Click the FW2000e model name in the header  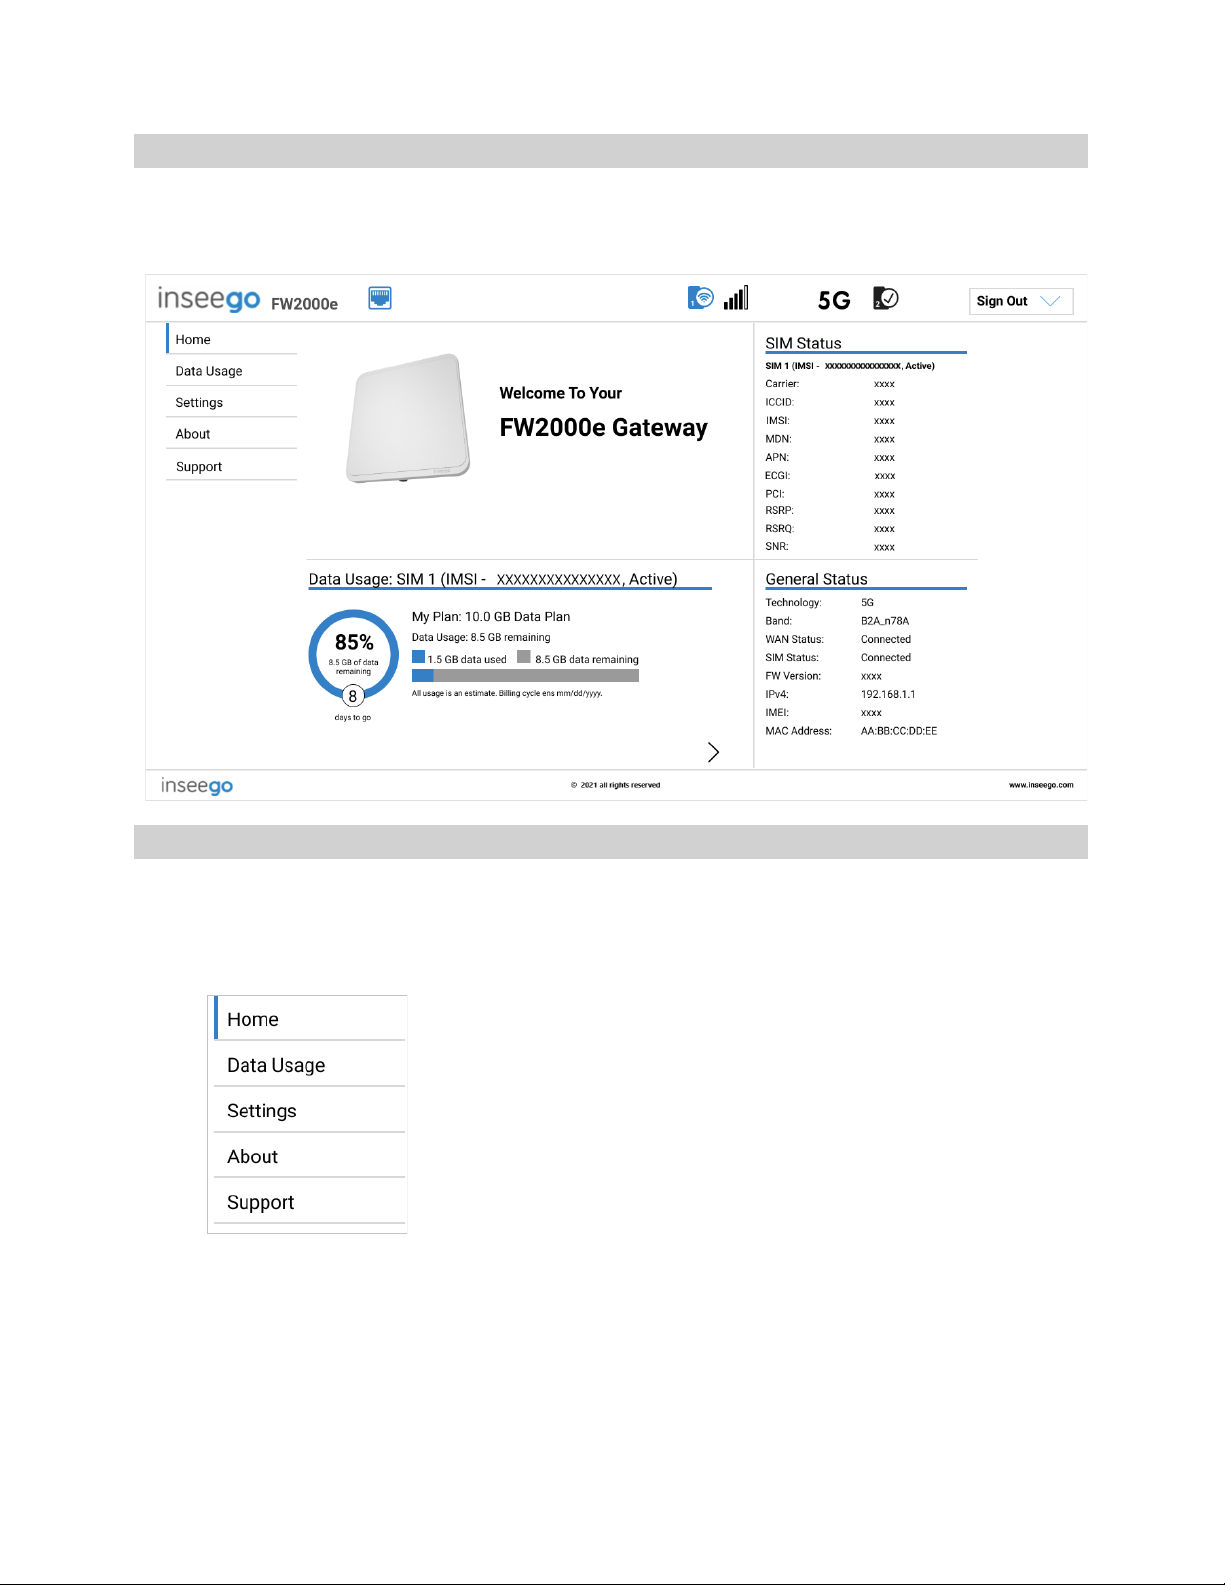(x=304, y=304)
